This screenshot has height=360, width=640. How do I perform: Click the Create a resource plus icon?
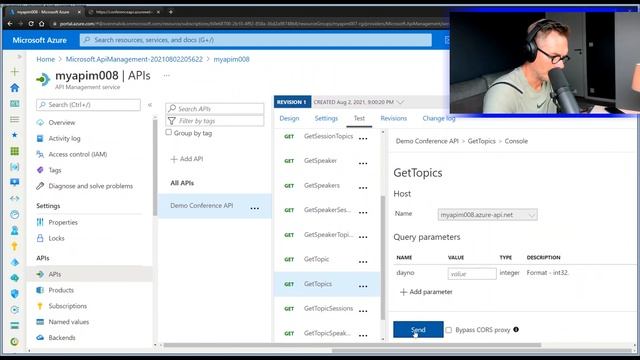(x=15, y=72)
